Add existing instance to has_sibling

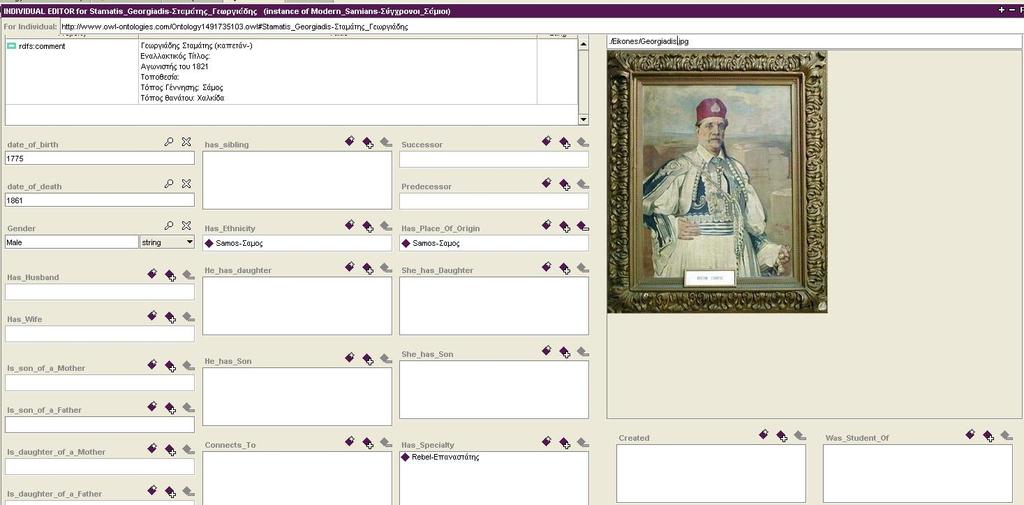(x=368, y=142)
